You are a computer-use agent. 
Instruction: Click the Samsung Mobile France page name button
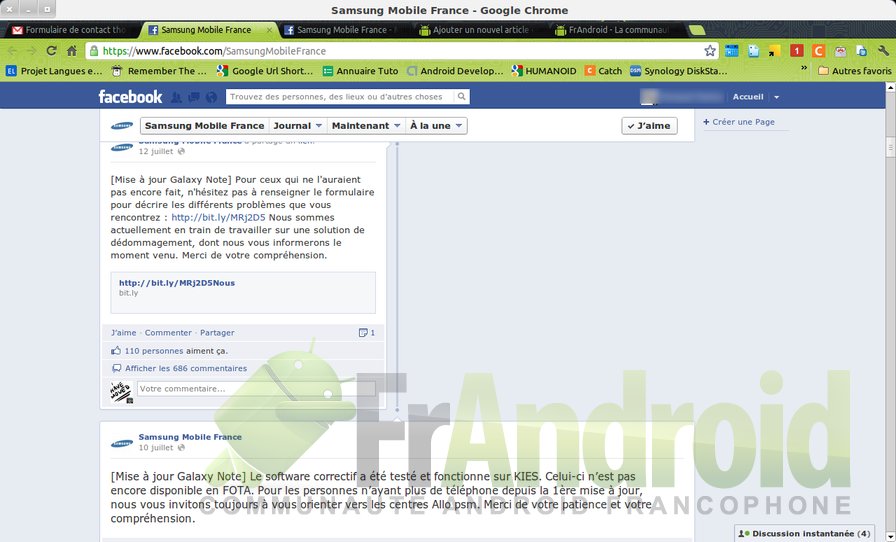coord(205,126)
